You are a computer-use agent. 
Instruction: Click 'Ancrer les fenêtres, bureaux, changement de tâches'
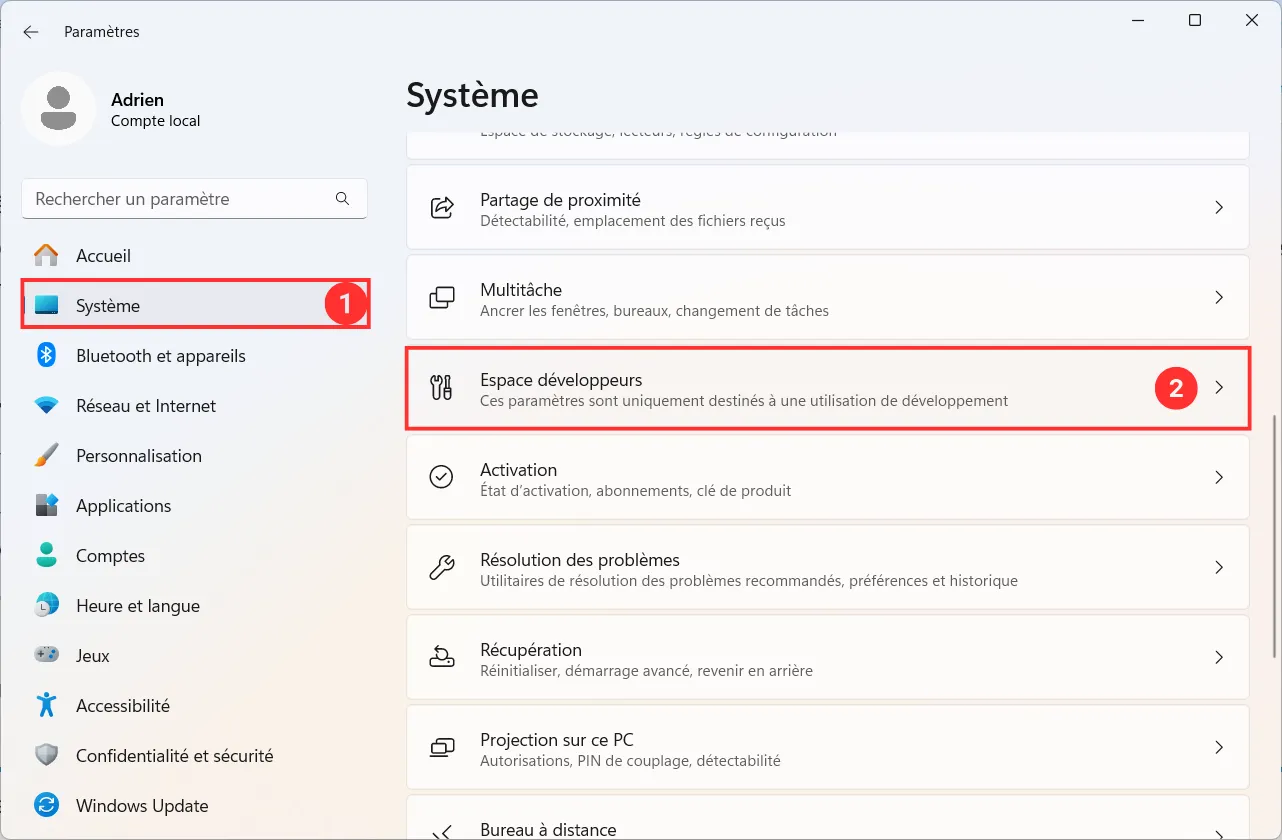(x=654, y=311)
